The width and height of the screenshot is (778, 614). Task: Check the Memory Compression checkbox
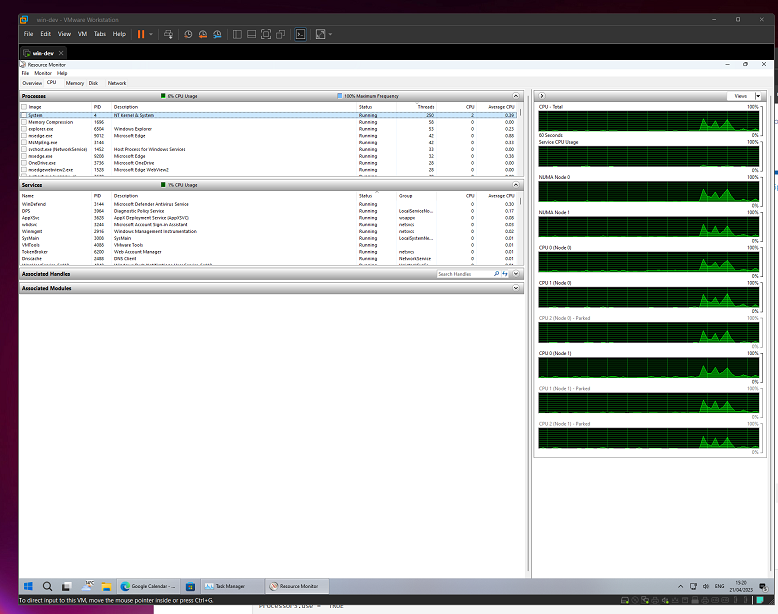click(x=24, y=122)
